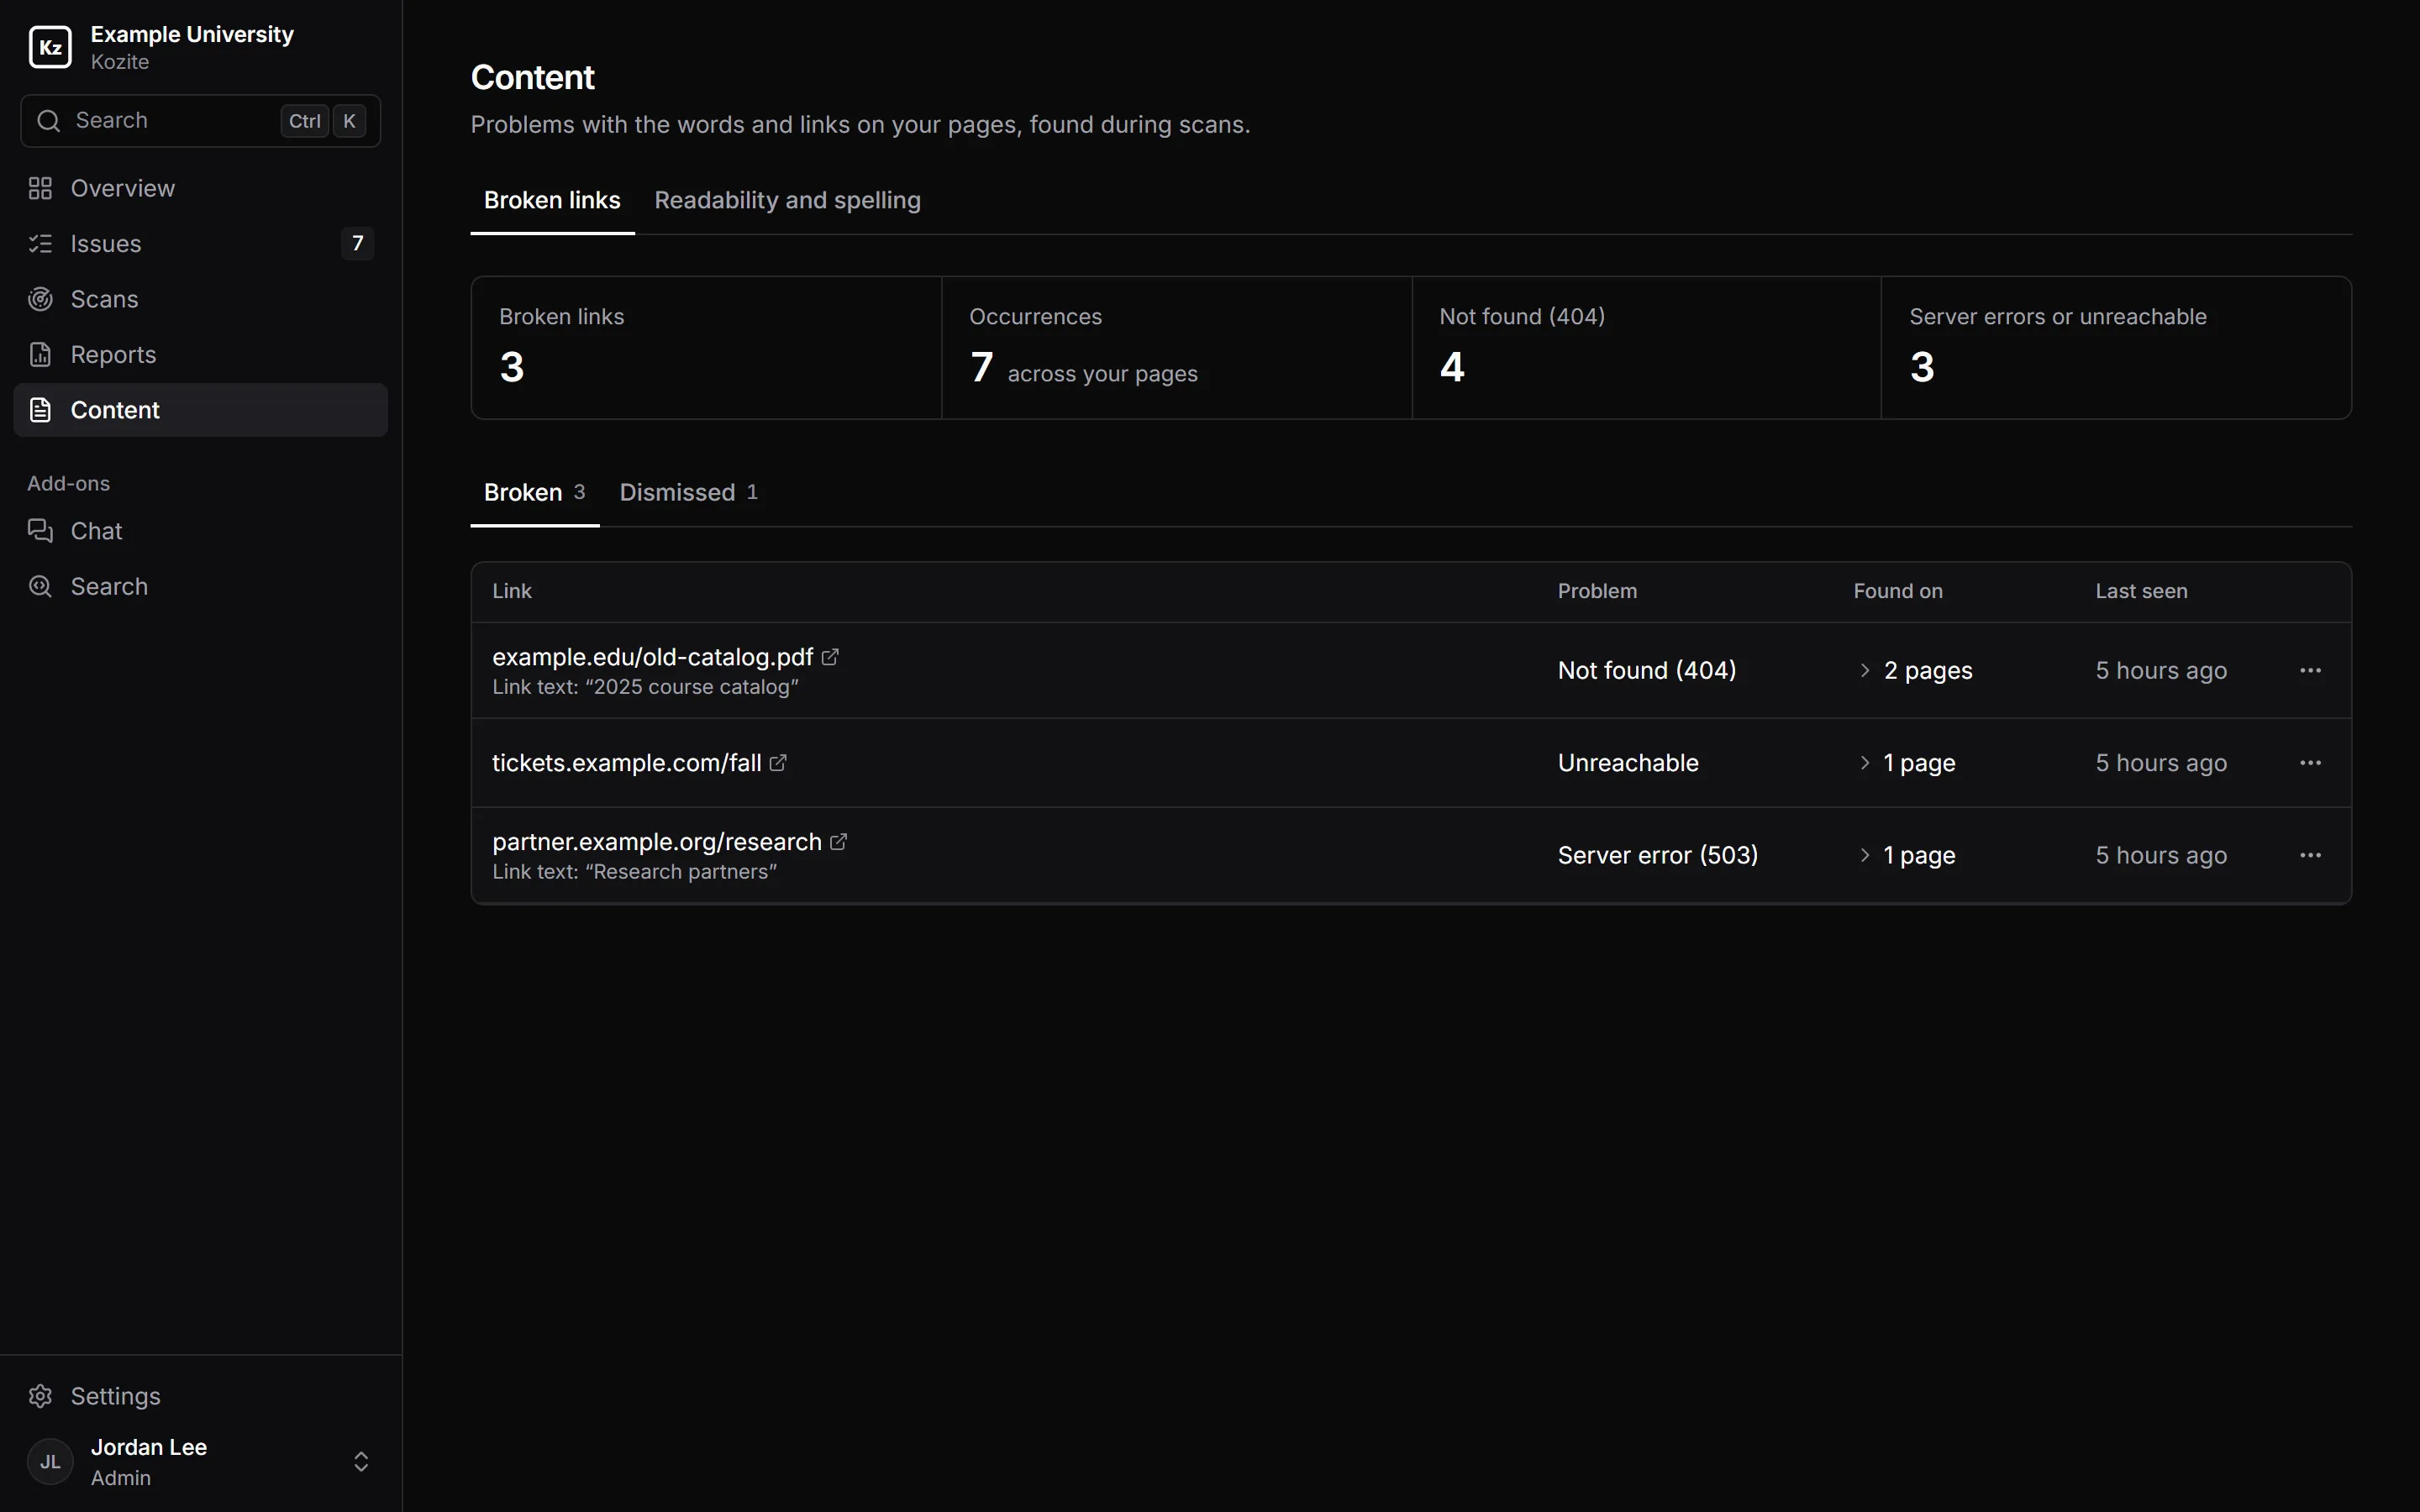
Task: Switch to the Readability and spelling tab
Action: (787, 200)
